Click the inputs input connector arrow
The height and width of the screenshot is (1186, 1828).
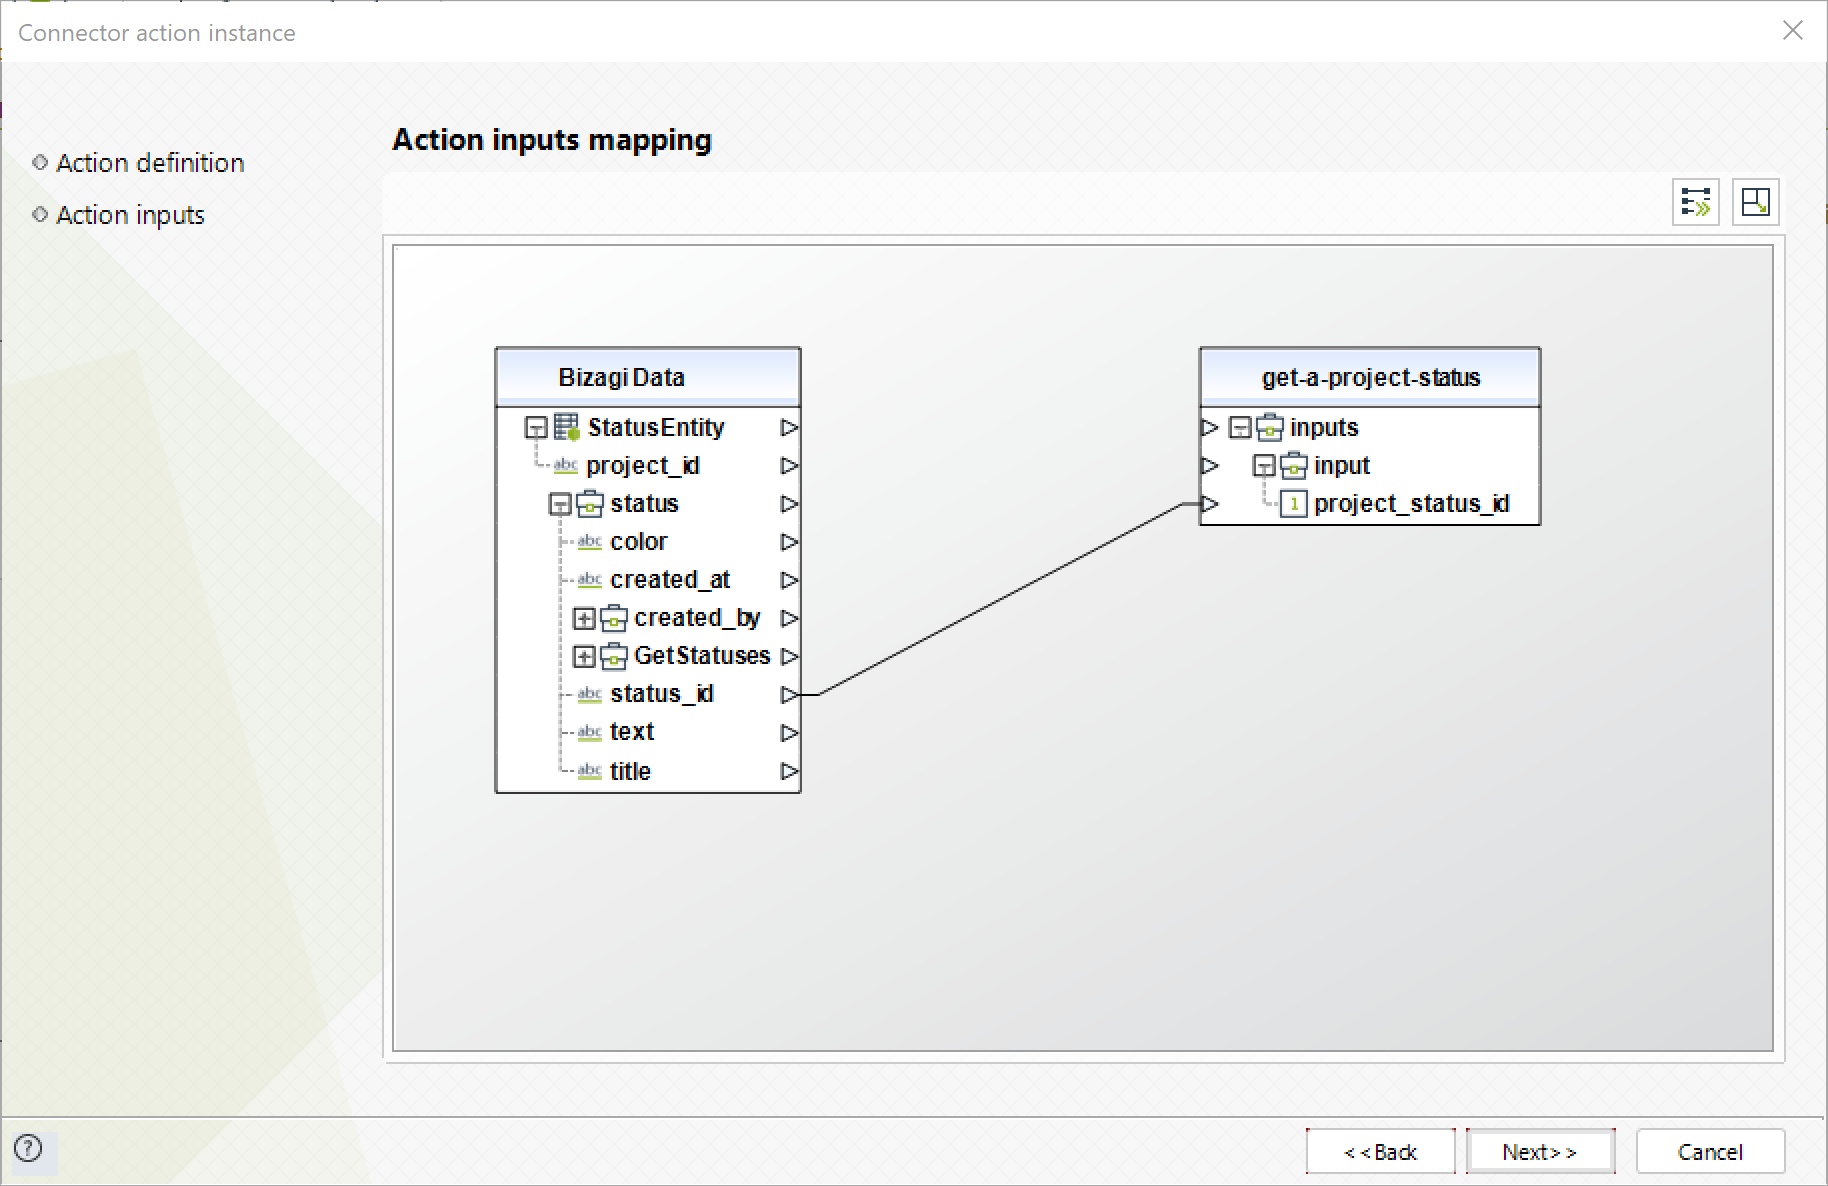pyautogui.click(x=1210, y=428)
